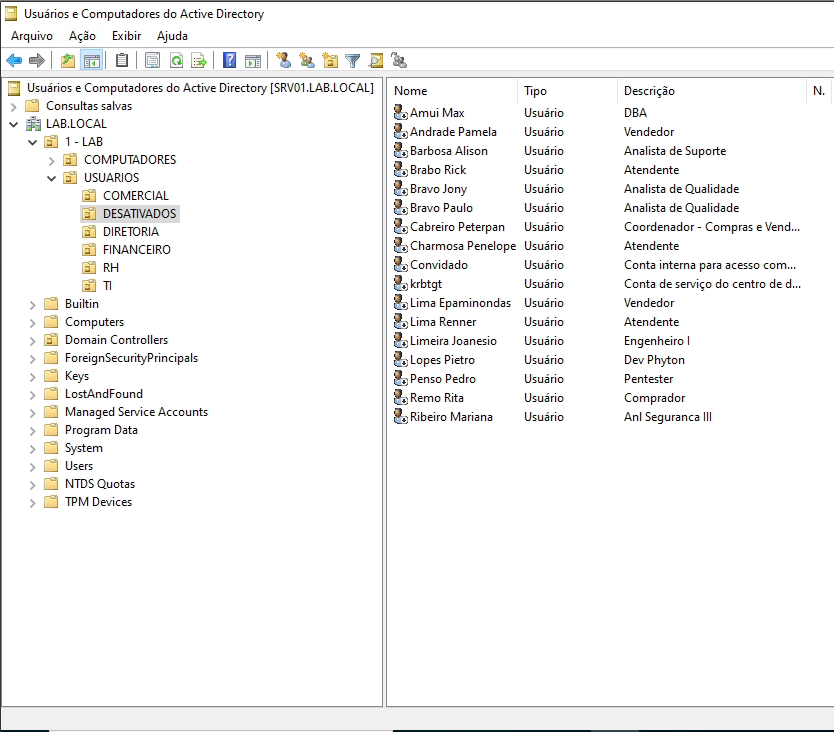Click the LAB.LOCAL domain icon in the tree
The width and height of the screenshot is (834, 732).
click(x=34, y=124)
